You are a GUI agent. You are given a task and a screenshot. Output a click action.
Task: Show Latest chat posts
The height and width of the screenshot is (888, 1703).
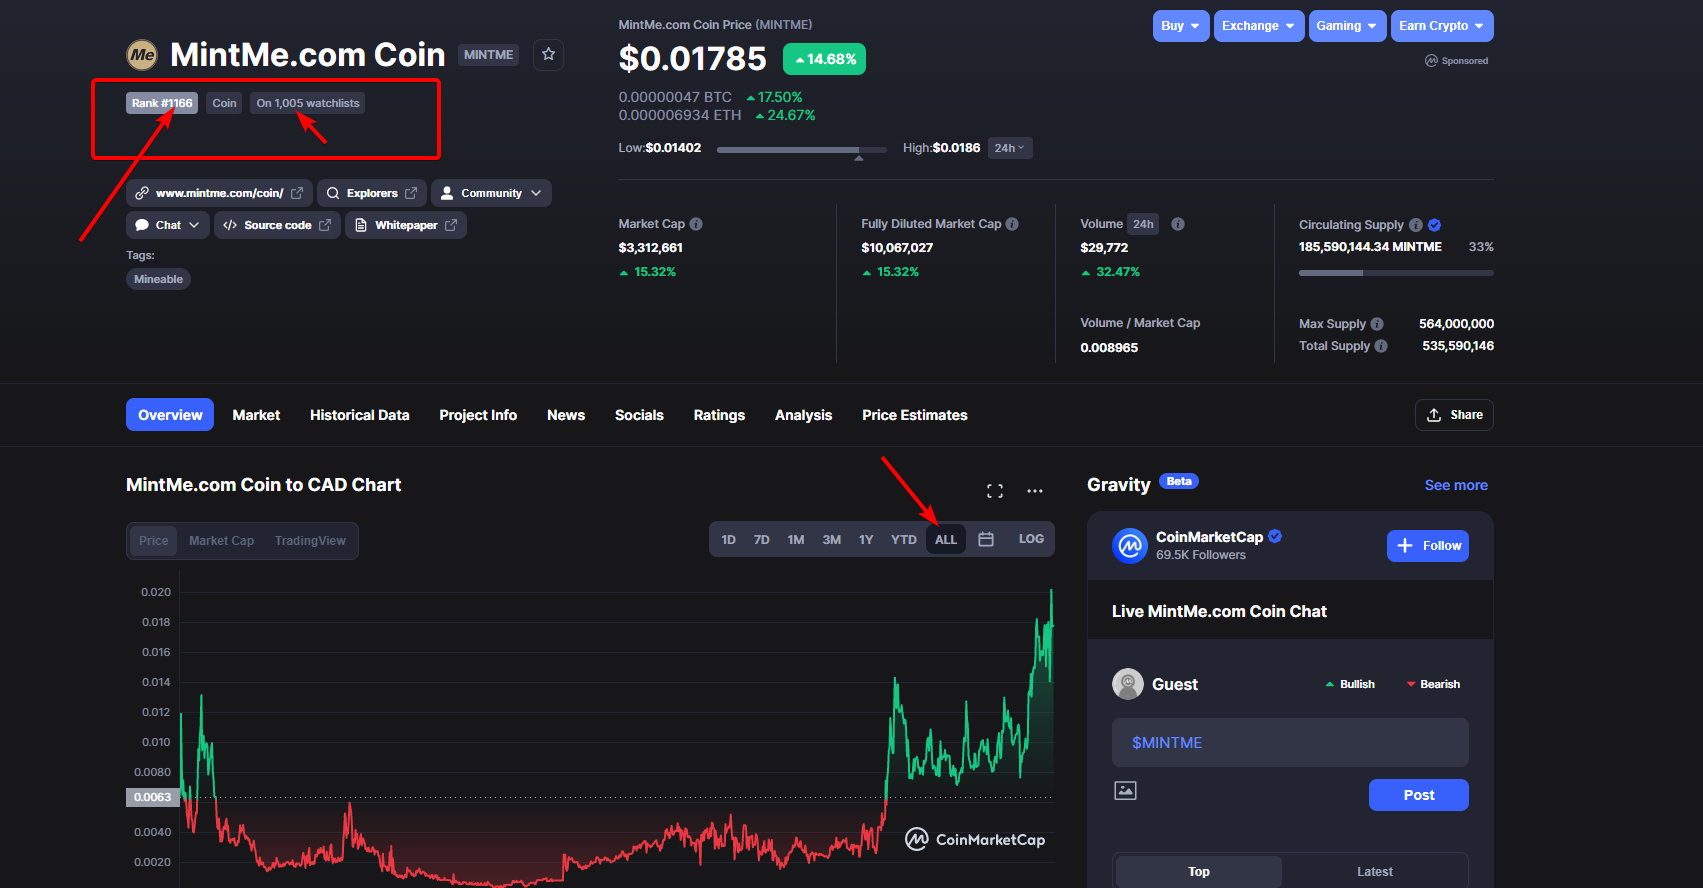[1375, 872]
